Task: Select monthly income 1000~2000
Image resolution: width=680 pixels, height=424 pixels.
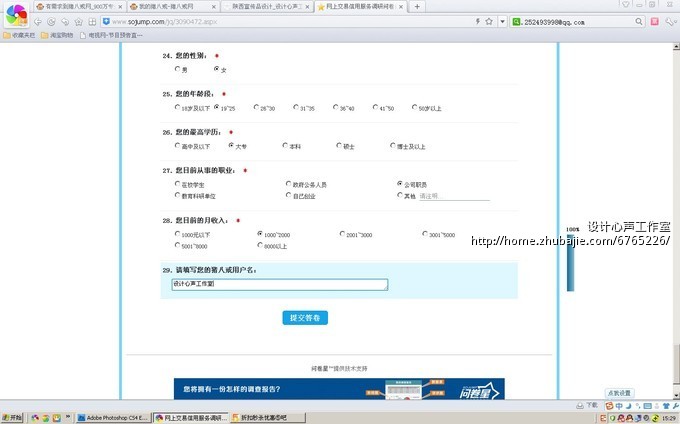Action: point(260,234)
